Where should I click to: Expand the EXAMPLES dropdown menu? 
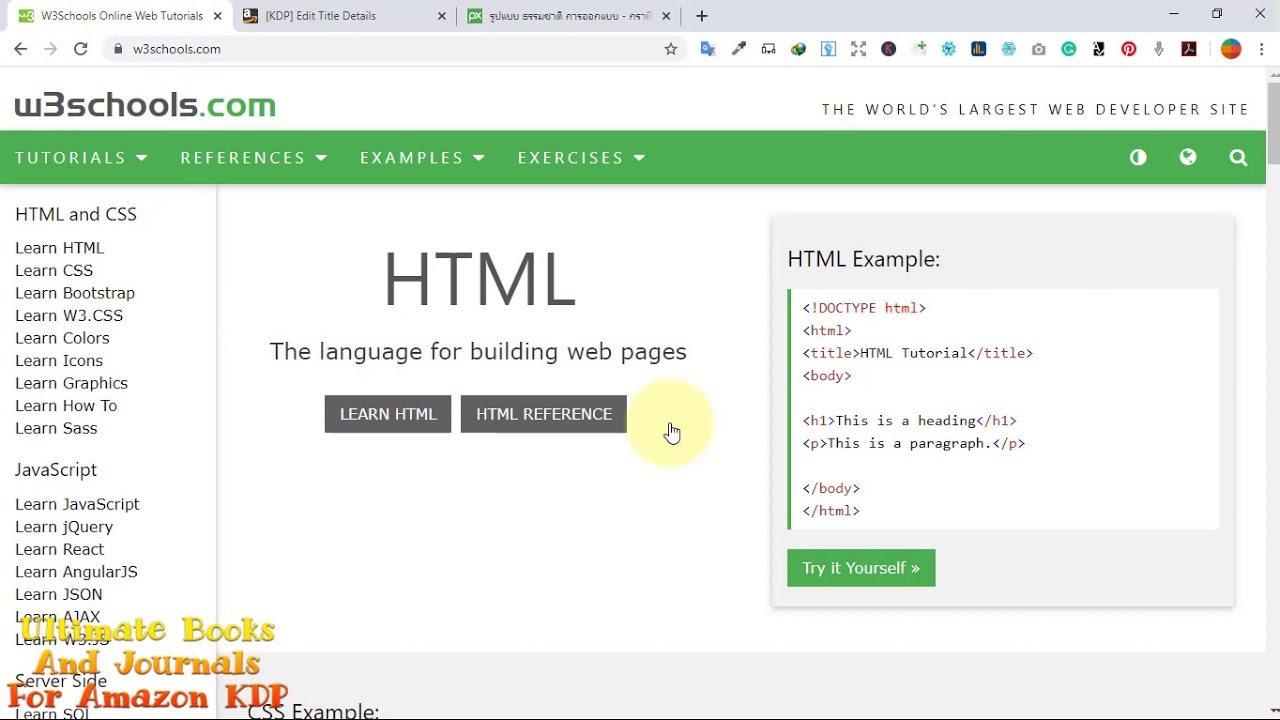tap(422, 158)
